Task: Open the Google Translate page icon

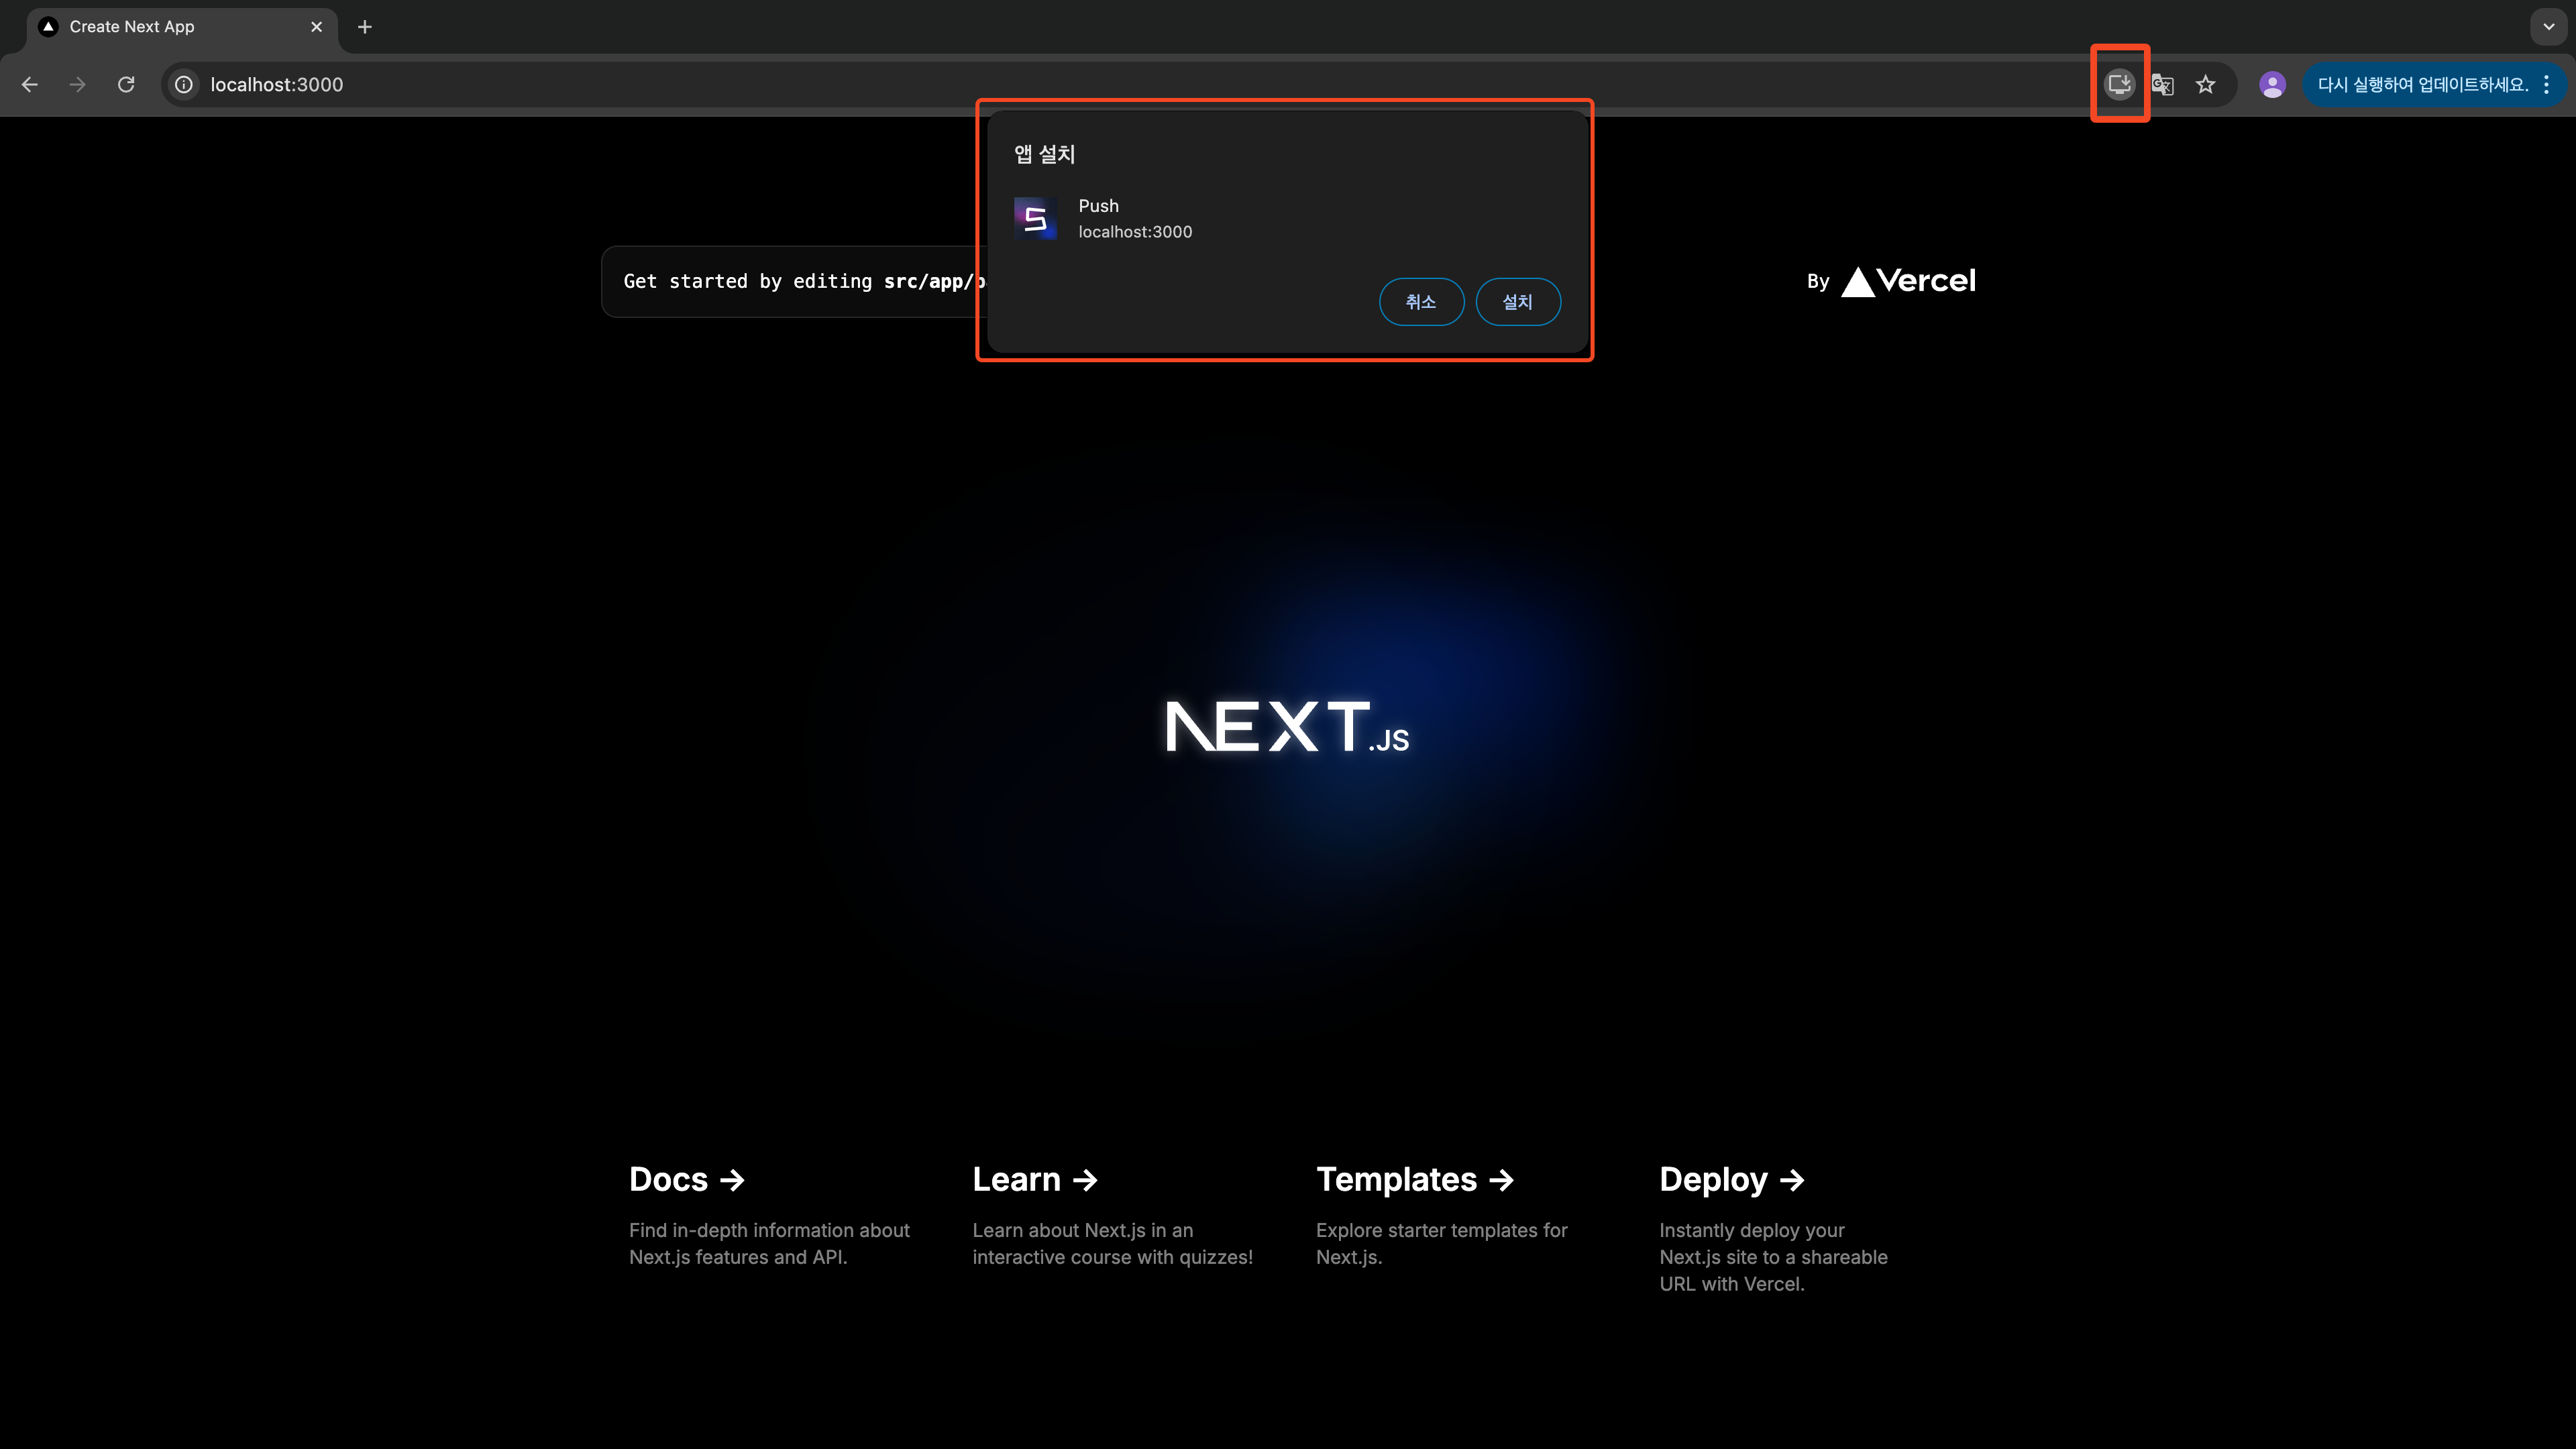Action: [2162, 85]
